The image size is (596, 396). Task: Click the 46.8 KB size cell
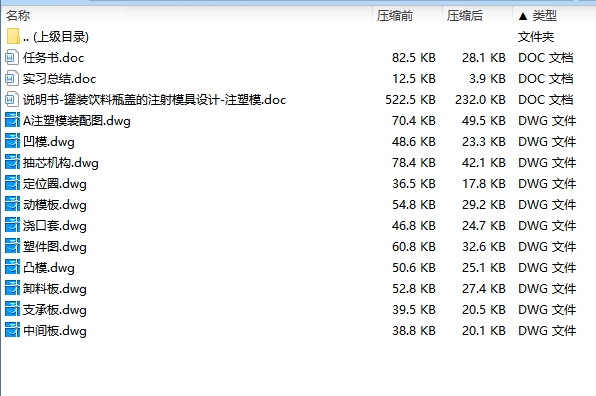pos(414,225)
